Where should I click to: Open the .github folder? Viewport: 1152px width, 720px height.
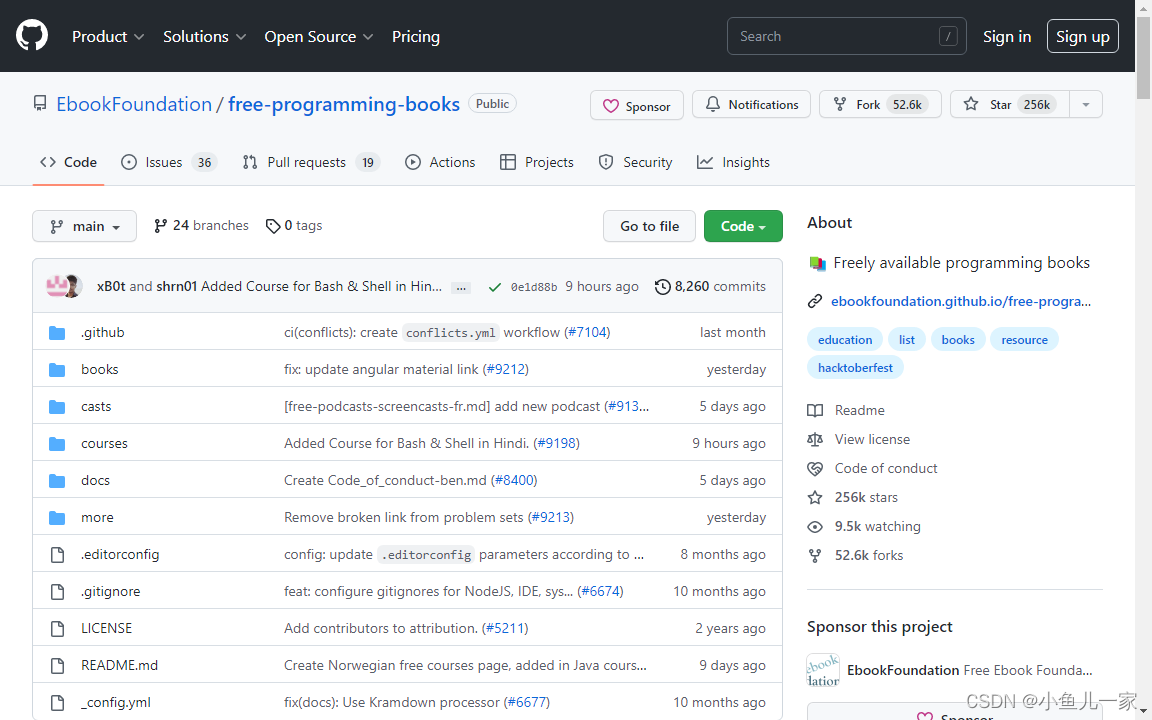pos(102,332)
